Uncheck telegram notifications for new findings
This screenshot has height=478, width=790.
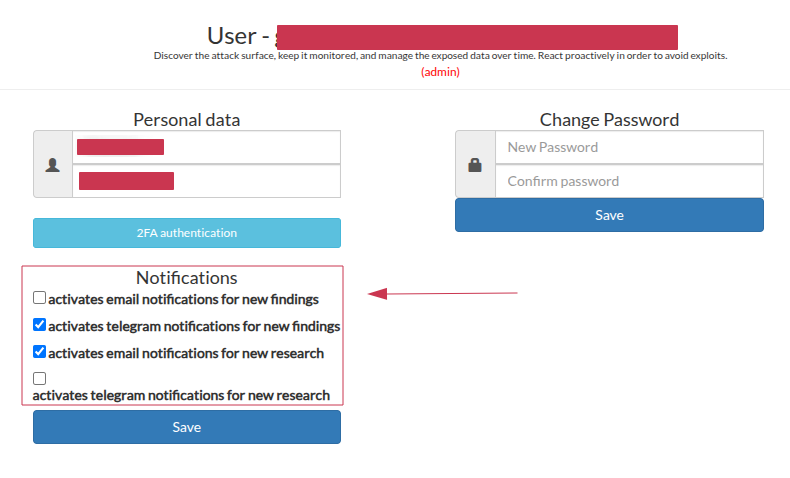(39, 324)
